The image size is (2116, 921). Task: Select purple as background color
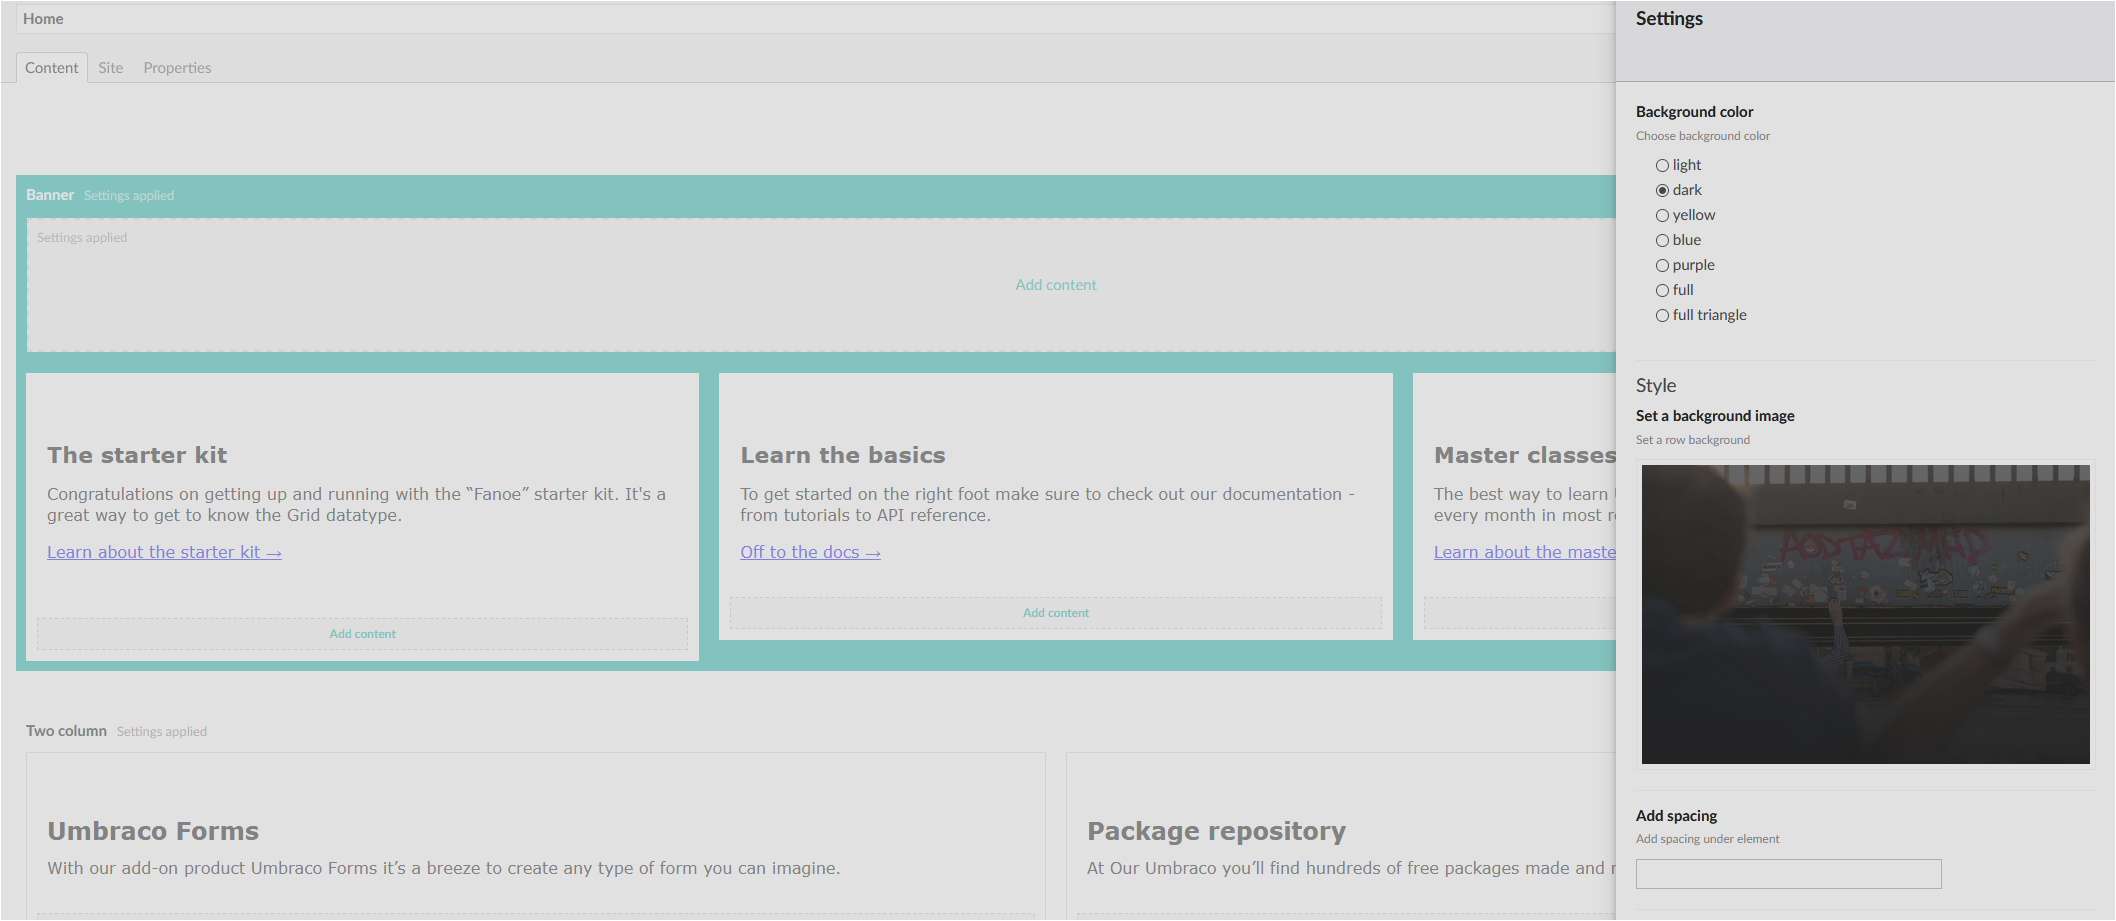1662,266
